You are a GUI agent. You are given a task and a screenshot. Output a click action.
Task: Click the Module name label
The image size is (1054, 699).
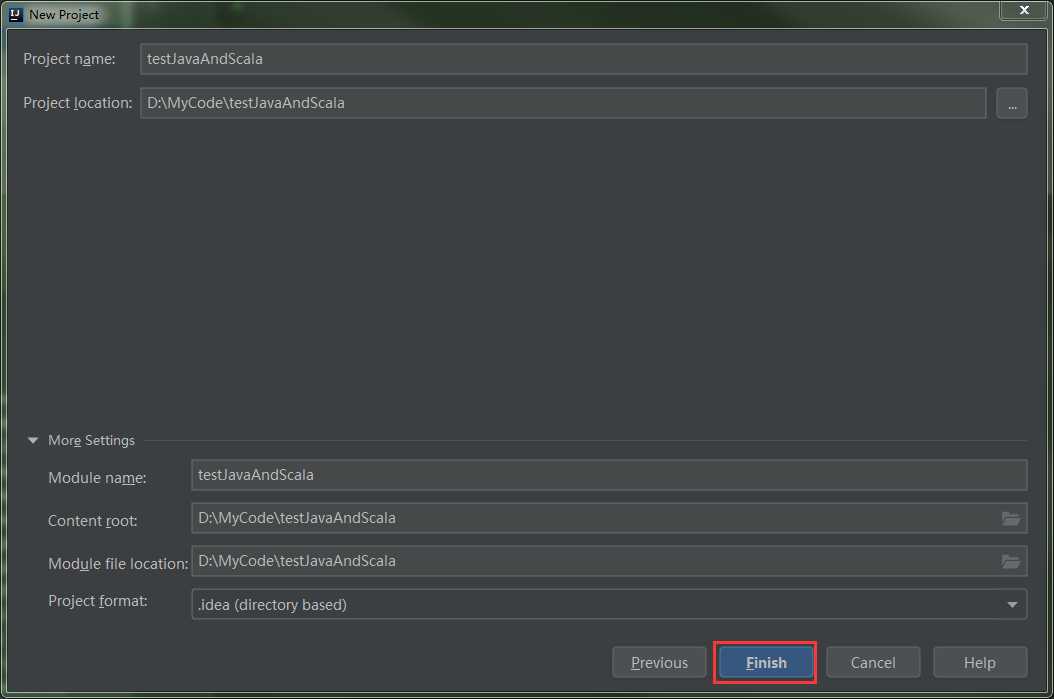click(97, 478)
